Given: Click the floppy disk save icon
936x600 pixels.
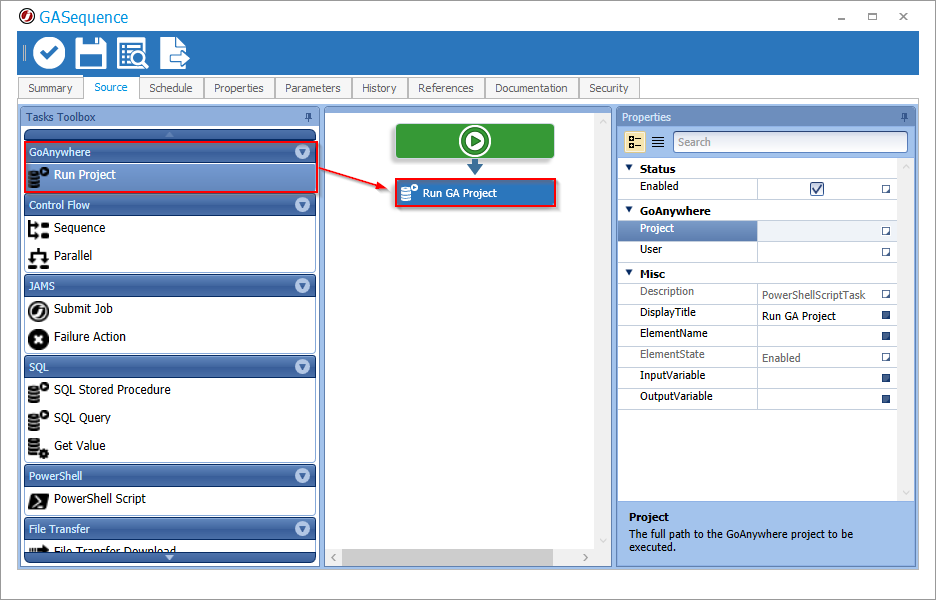Looking at the screenshot, I should [91, 53].
